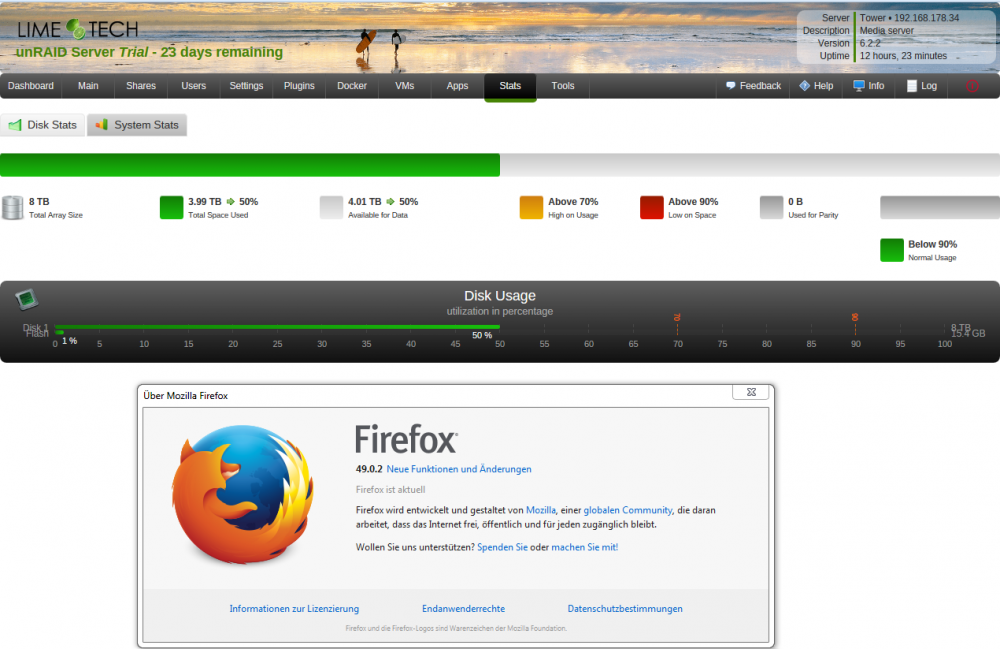Image resolution: width=1000 pixels, height=649 pixels.
Task: Click the Total Array Size disk cylinder icon
Action: click(12, 208)
